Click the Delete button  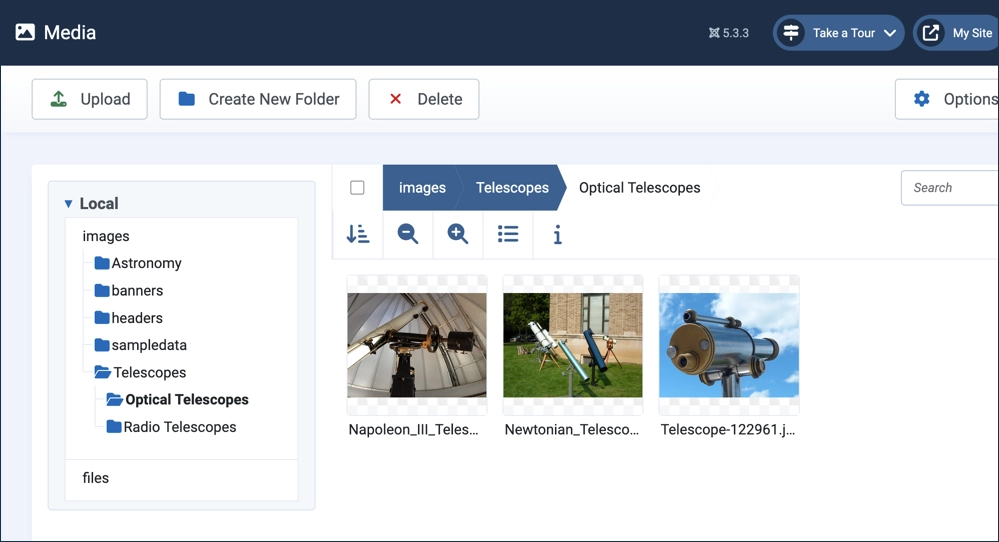click(424, 99)
